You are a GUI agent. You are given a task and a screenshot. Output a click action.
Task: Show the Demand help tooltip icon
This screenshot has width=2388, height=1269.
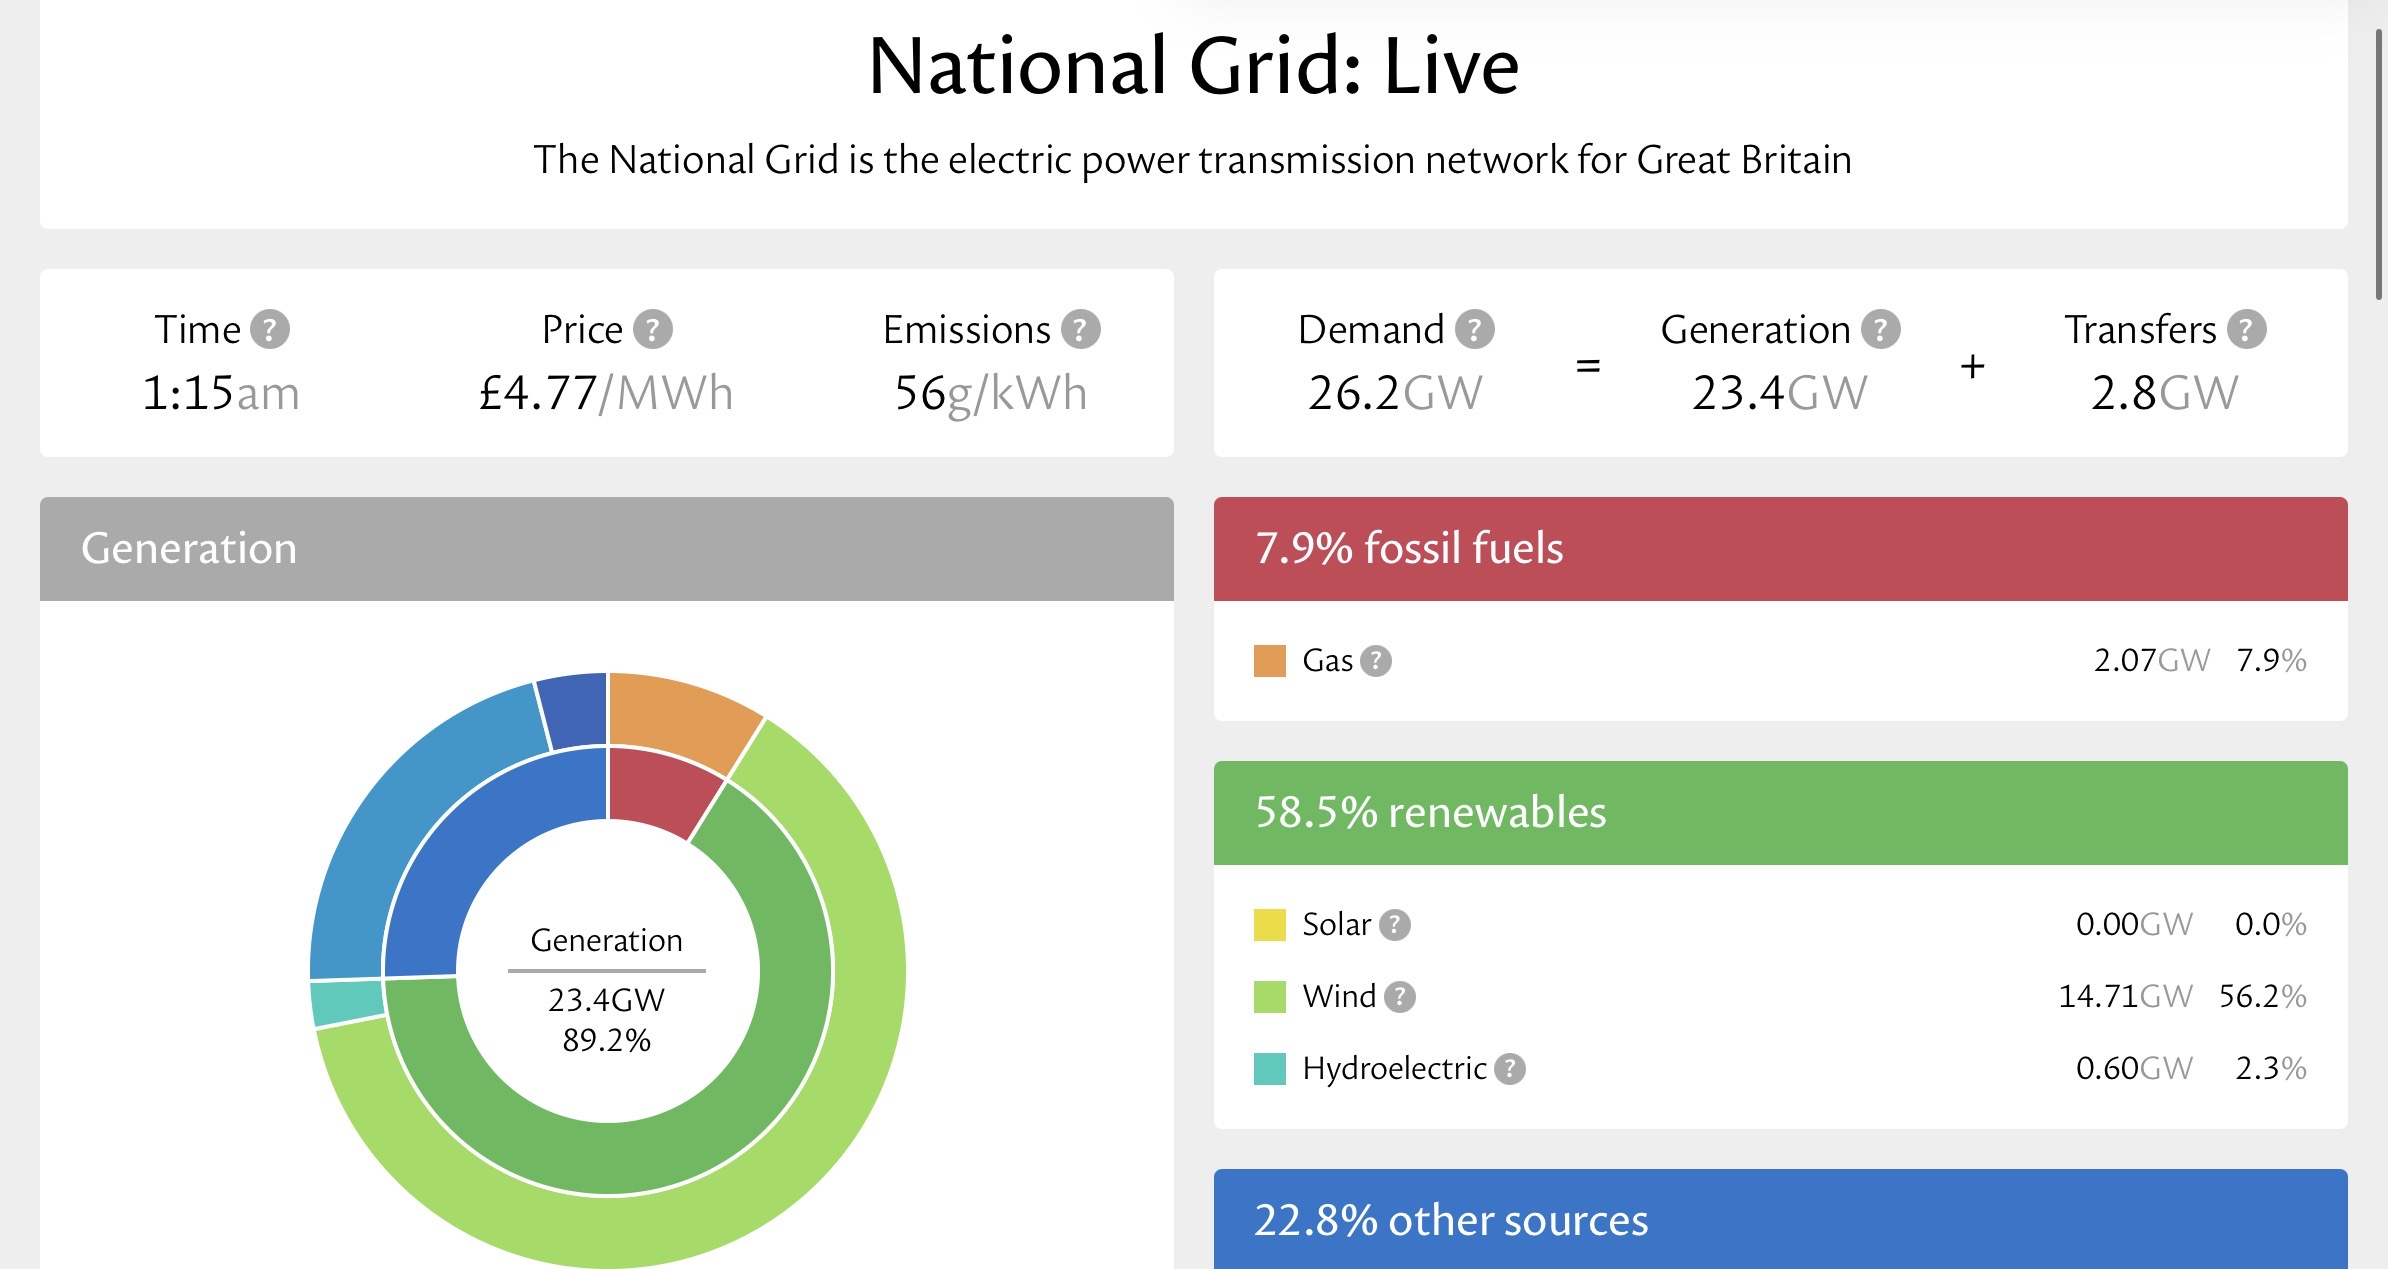click(1474, 329)
